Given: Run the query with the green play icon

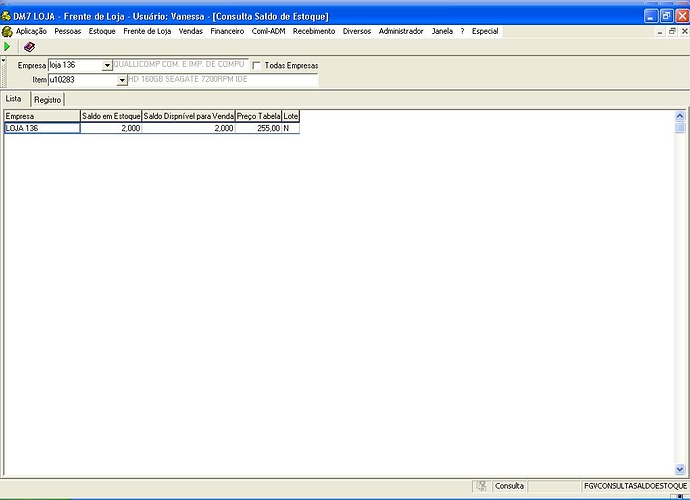Looking at the screenshot, I should point(7,46).
